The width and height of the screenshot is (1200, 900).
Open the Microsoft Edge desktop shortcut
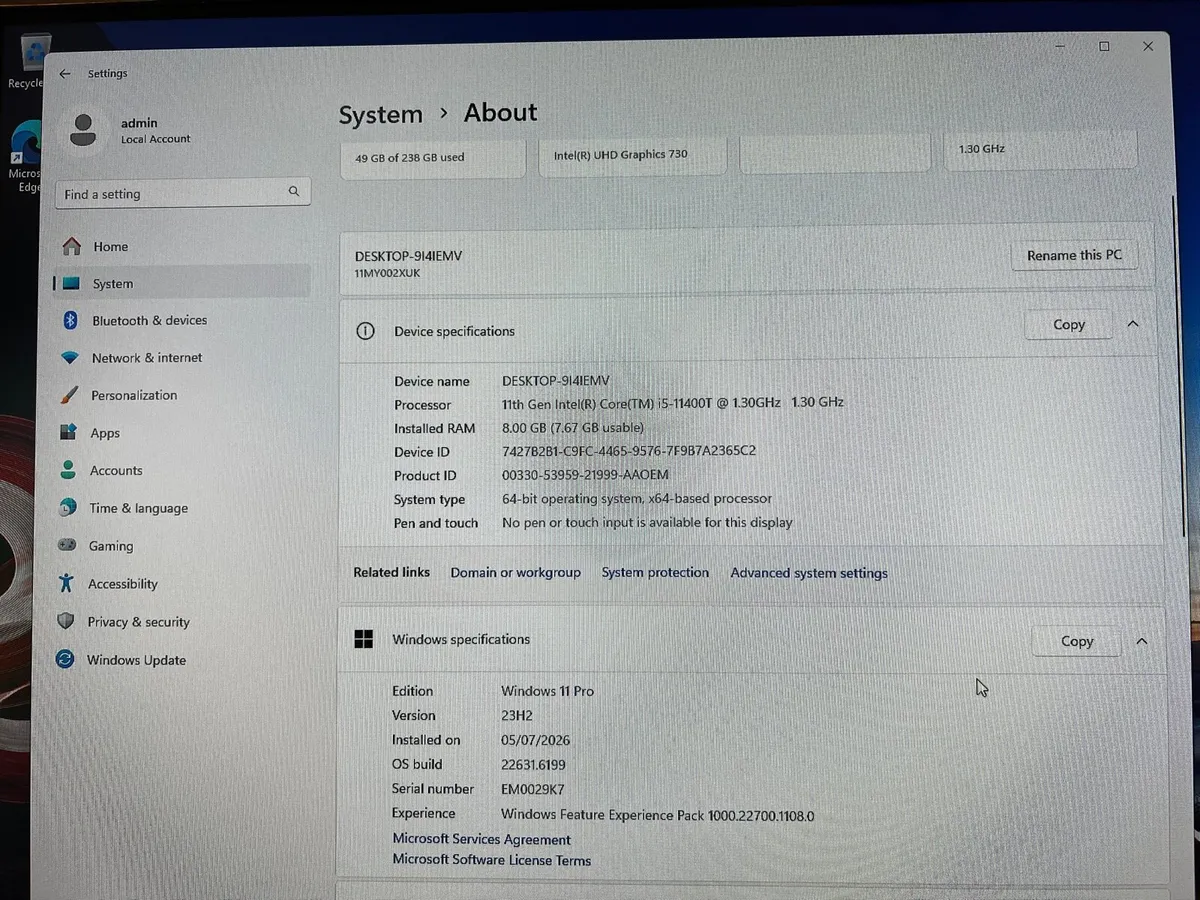[x=26, y=156]
